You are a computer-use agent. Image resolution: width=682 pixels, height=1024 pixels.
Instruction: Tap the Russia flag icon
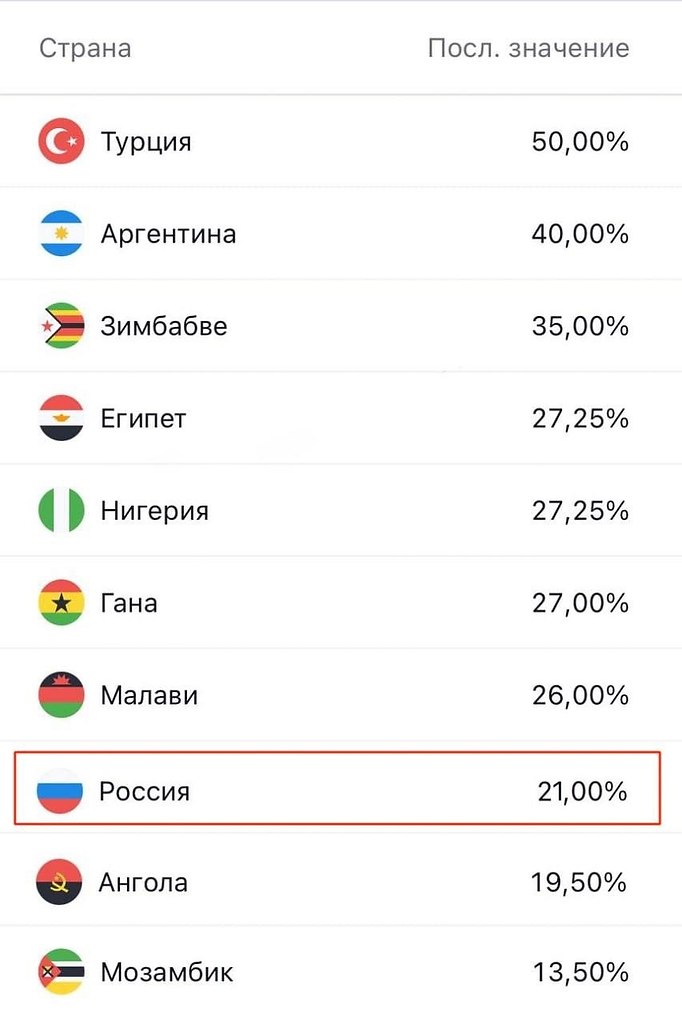(59, 791)
